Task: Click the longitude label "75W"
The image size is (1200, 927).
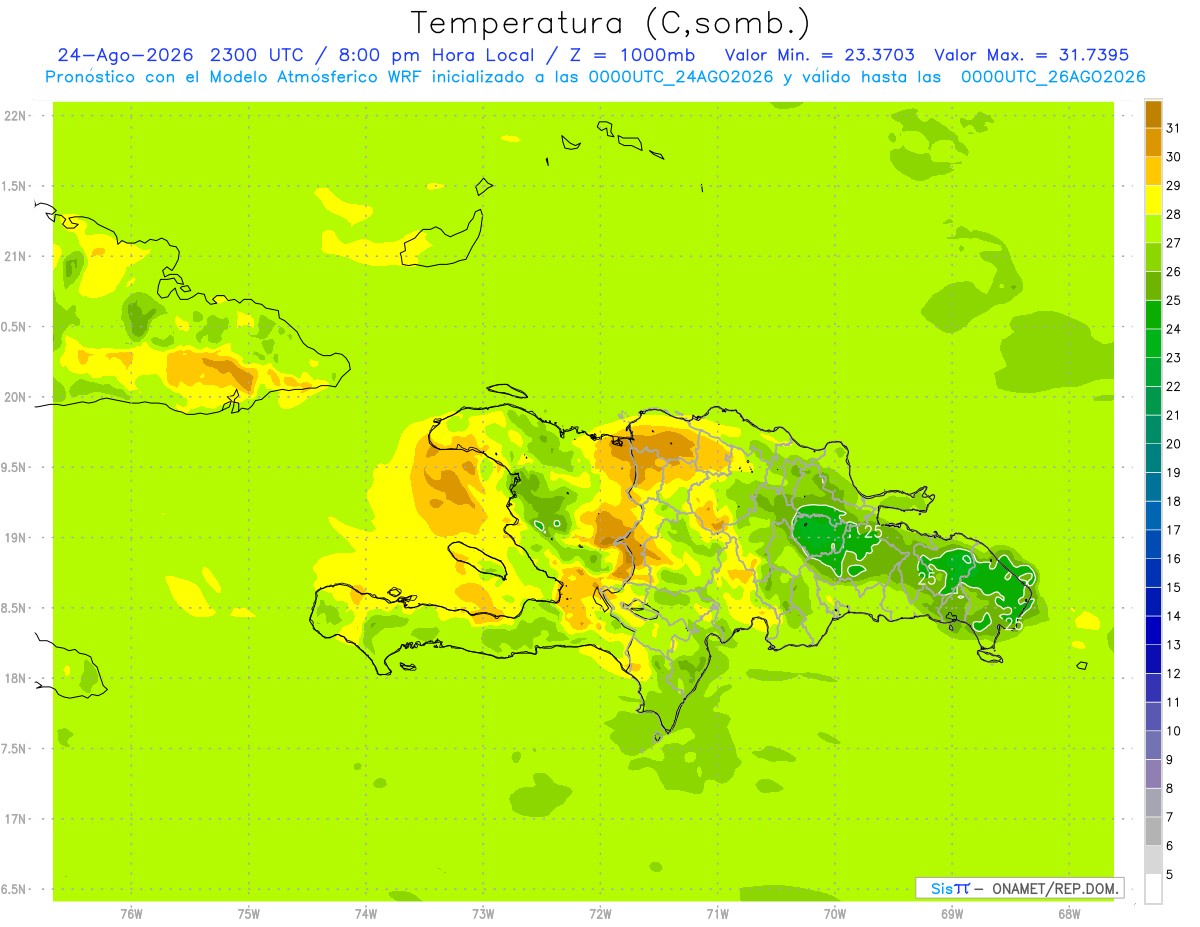Action: [249, 913]
